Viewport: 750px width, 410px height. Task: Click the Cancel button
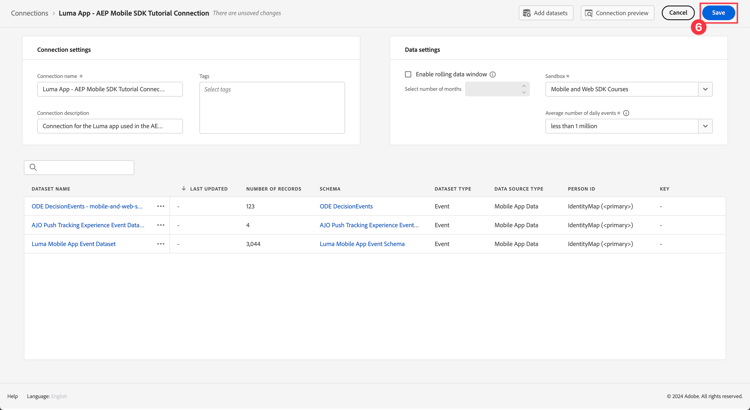(678, 13)
